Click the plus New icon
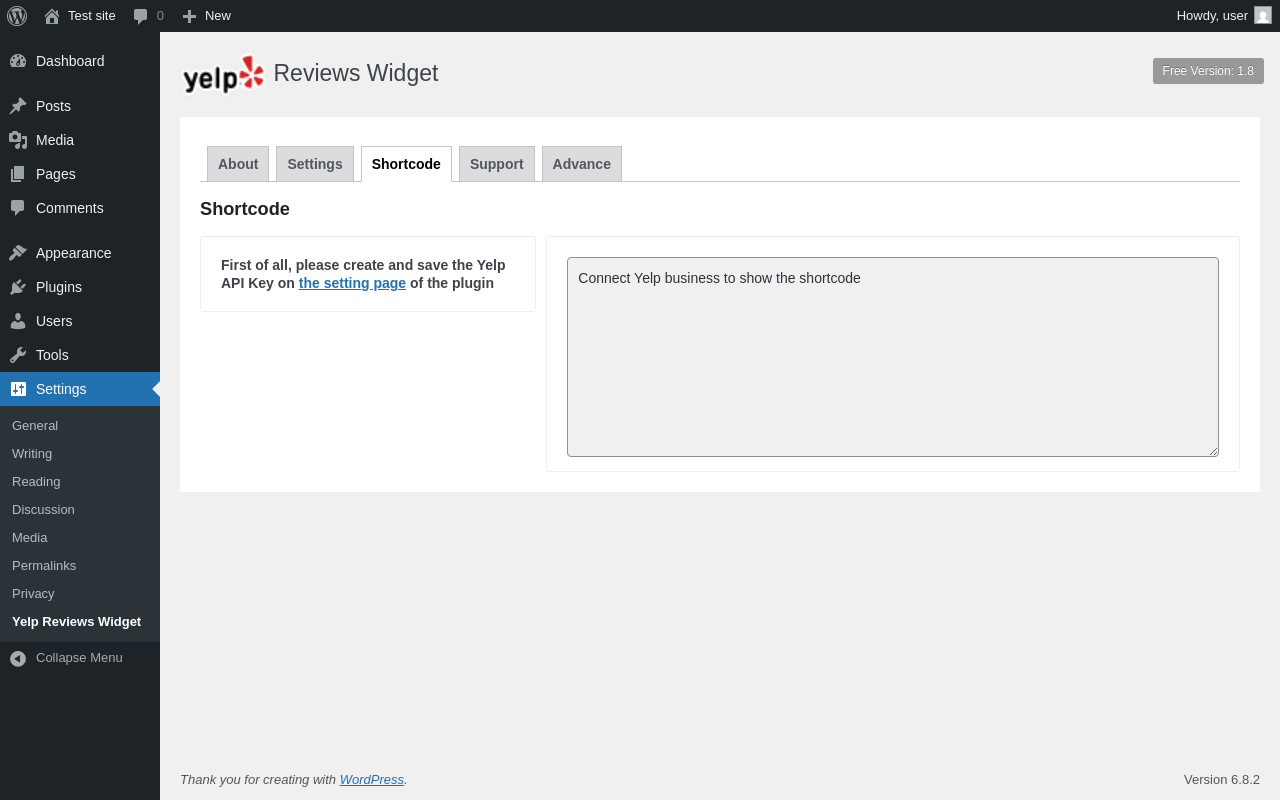Screen dimensions: 1280x800 [189, 16]
